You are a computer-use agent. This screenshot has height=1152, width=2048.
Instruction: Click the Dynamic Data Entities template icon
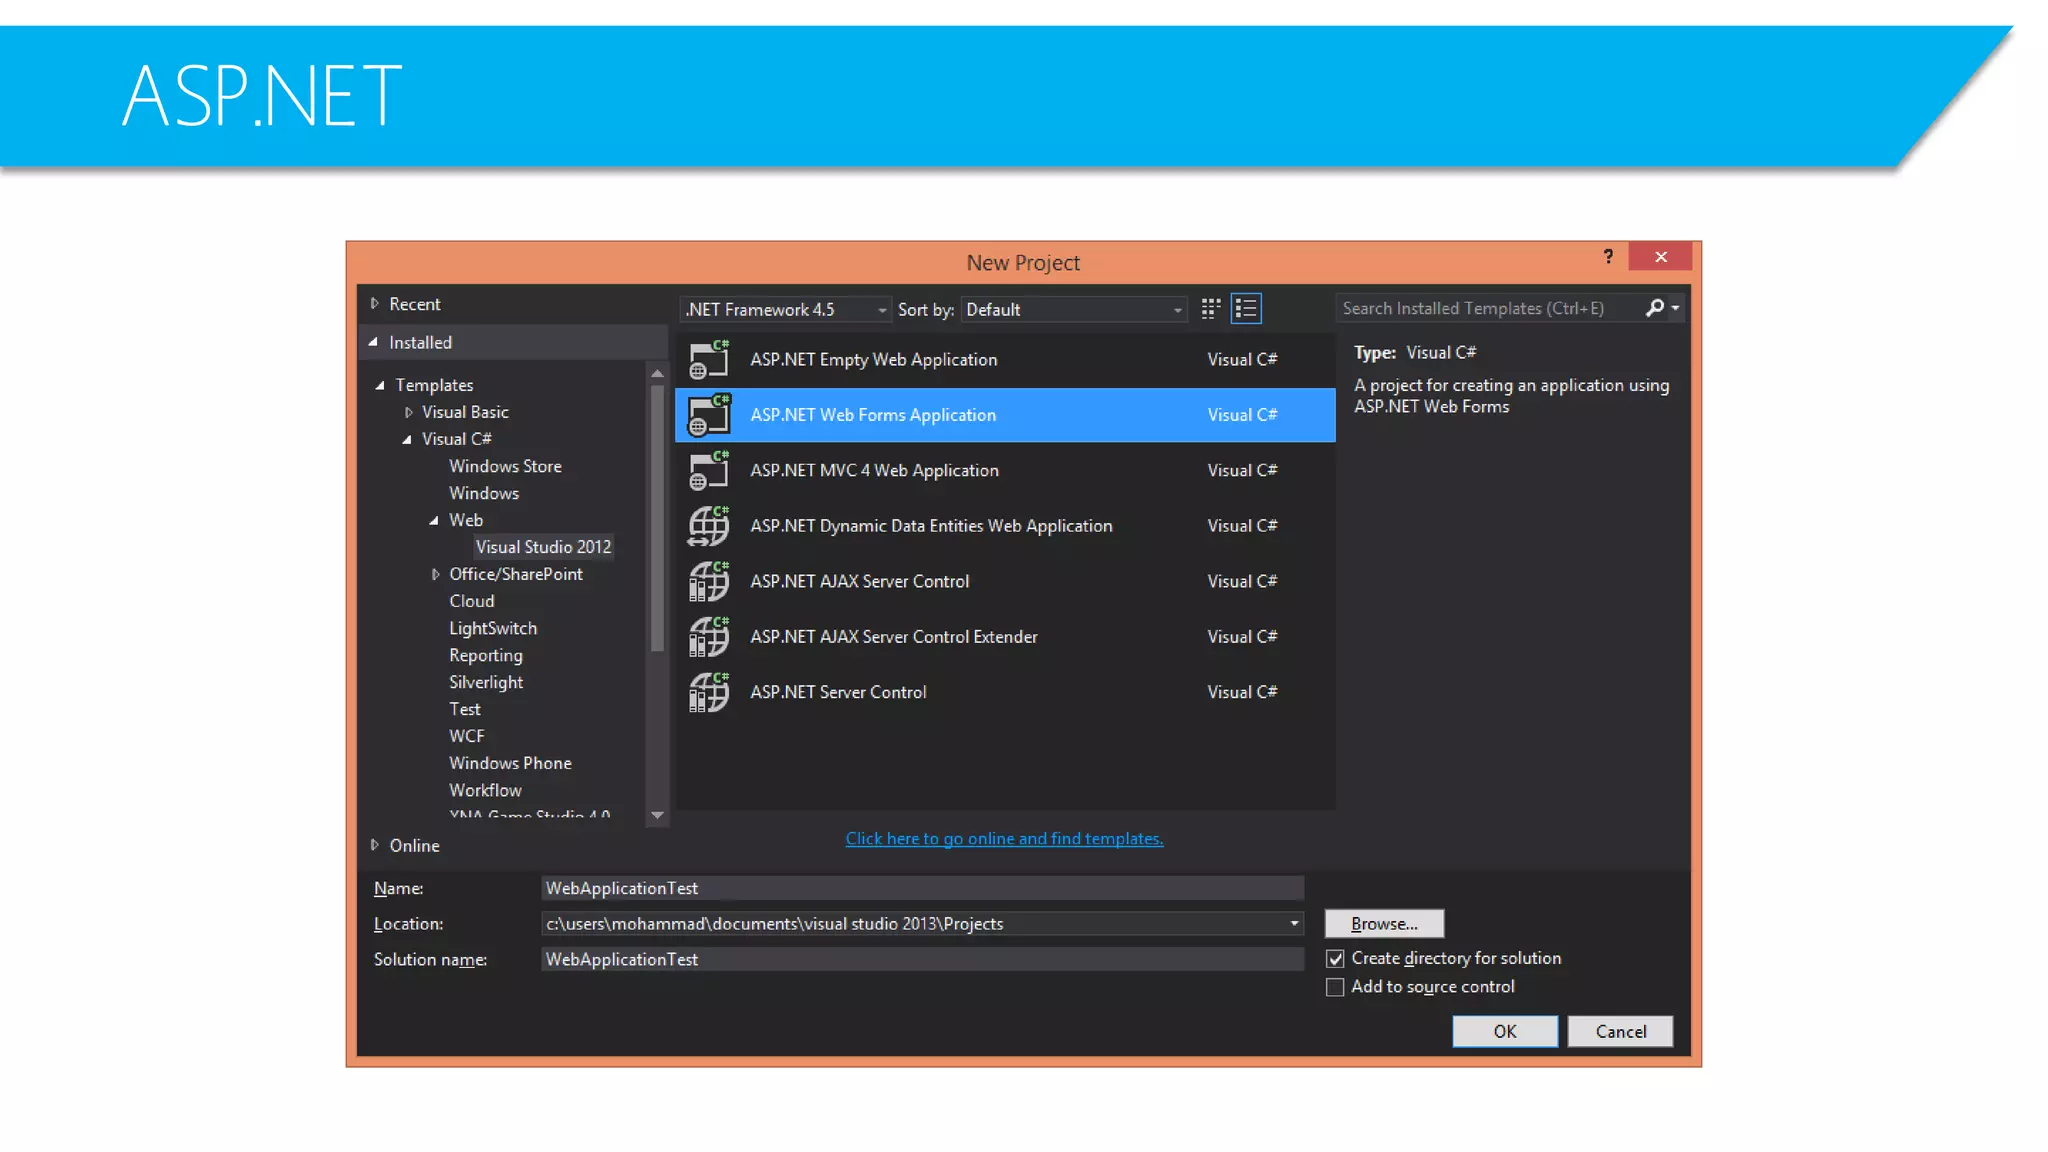(x=709, y=526)
